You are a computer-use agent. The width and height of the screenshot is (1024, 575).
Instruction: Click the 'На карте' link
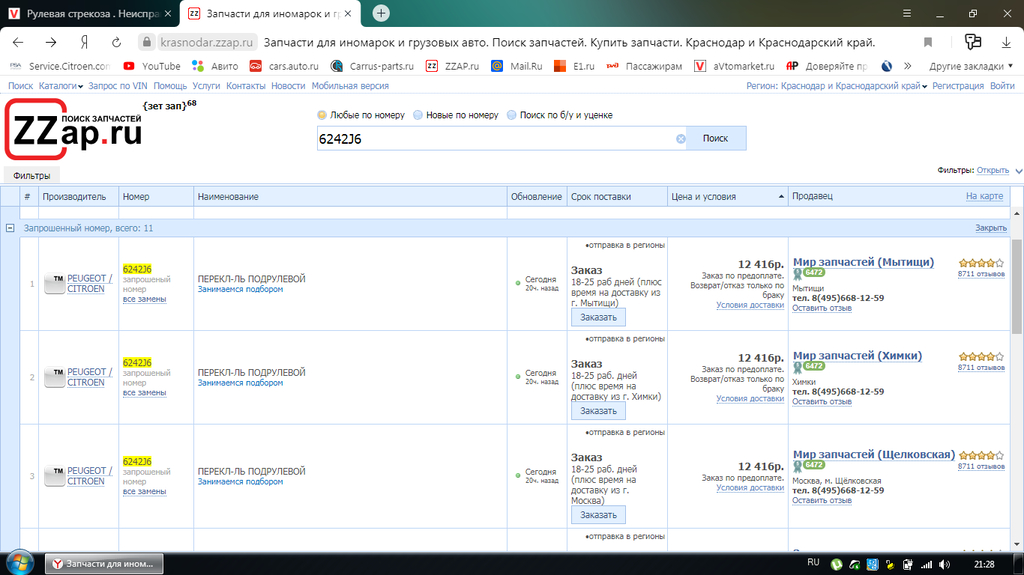click(x=984, y=196)
